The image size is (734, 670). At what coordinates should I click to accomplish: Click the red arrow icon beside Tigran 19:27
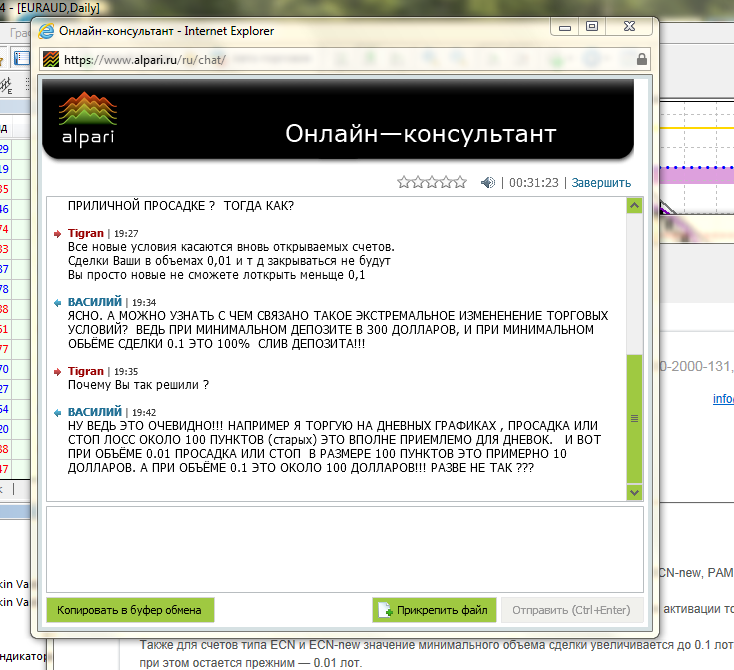coord(58,234)
